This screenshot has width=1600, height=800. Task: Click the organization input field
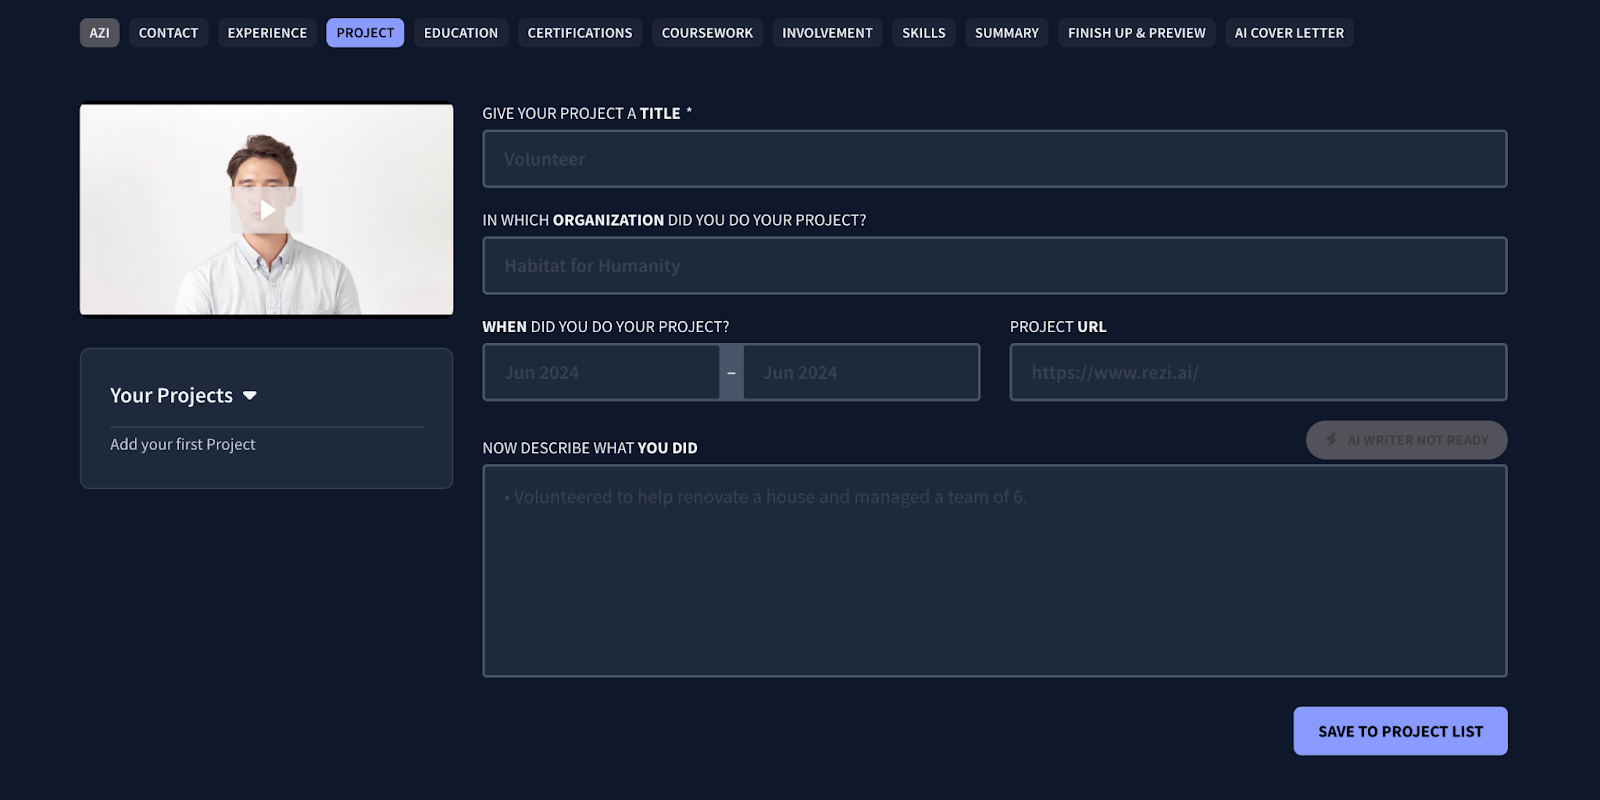(x=995, y=266)
